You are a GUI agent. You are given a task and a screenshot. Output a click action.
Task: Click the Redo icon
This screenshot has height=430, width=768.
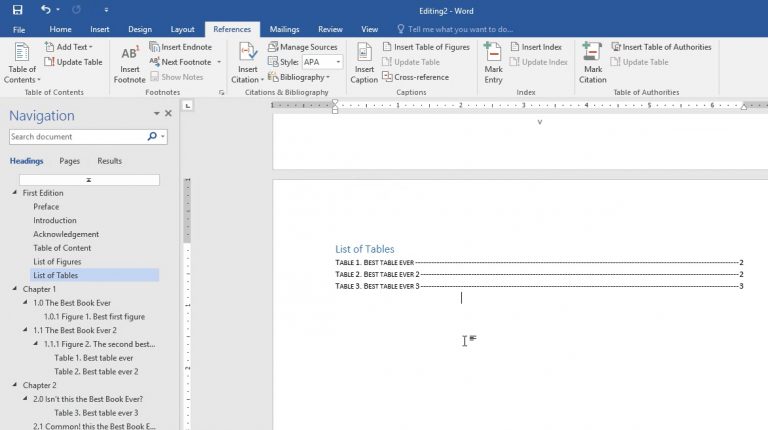tap(76, 10)
